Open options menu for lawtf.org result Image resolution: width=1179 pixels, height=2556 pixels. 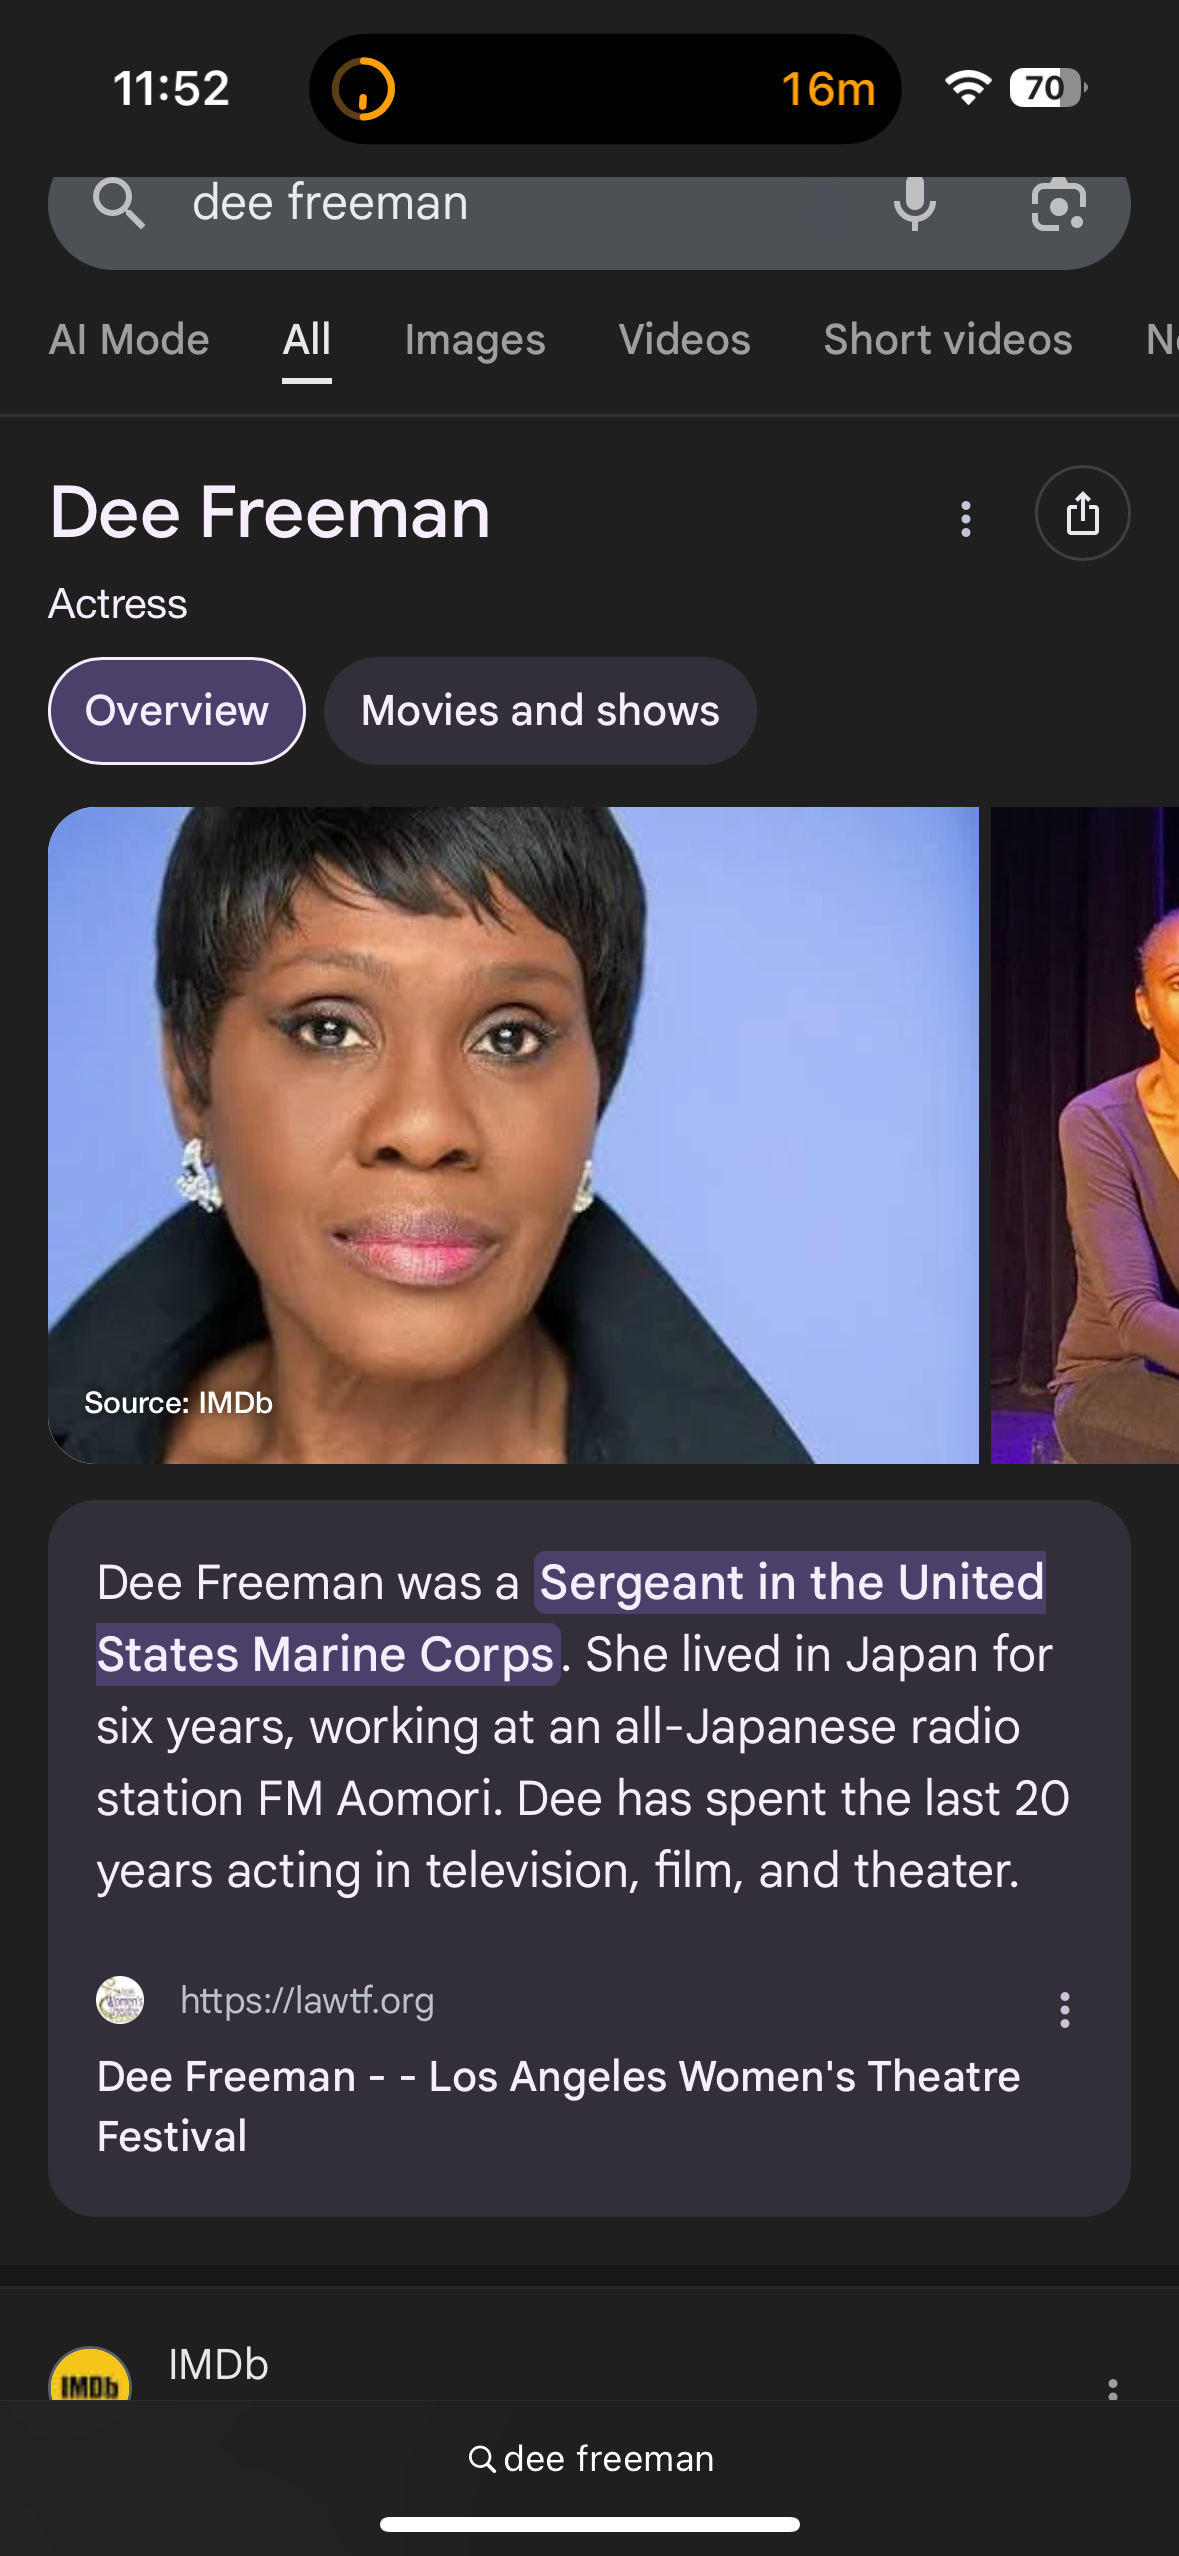tap(1064, 2009)
